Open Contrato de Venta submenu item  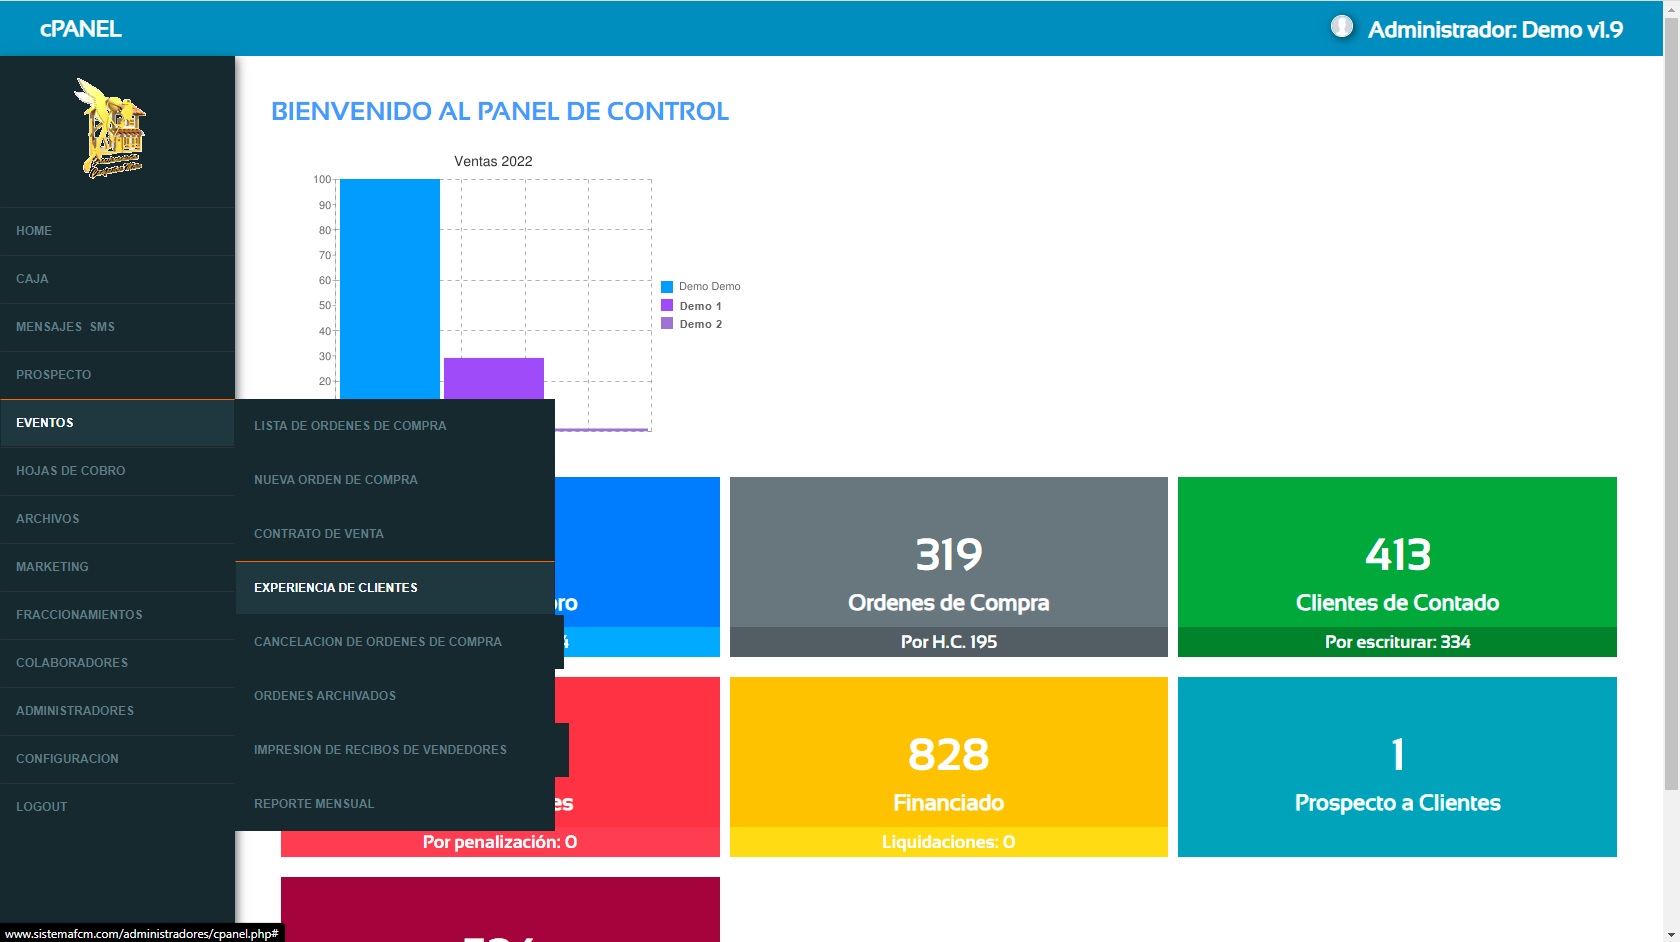click(319, 534)
